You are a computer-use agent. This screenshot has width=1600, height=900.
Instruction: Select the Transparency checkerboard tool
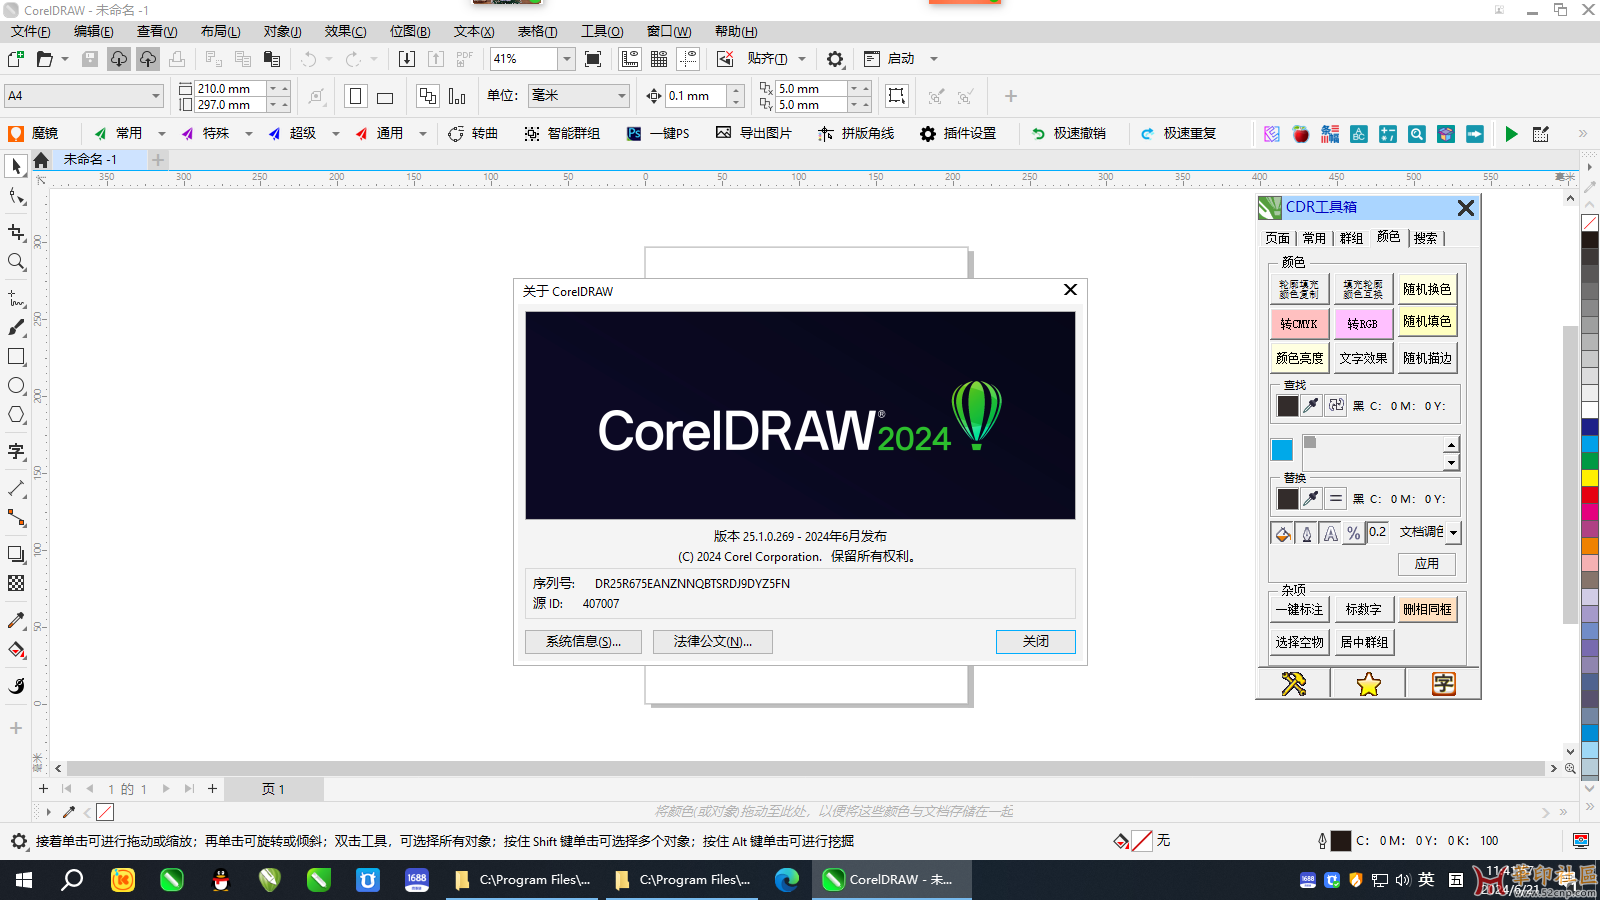coord(16,583)
